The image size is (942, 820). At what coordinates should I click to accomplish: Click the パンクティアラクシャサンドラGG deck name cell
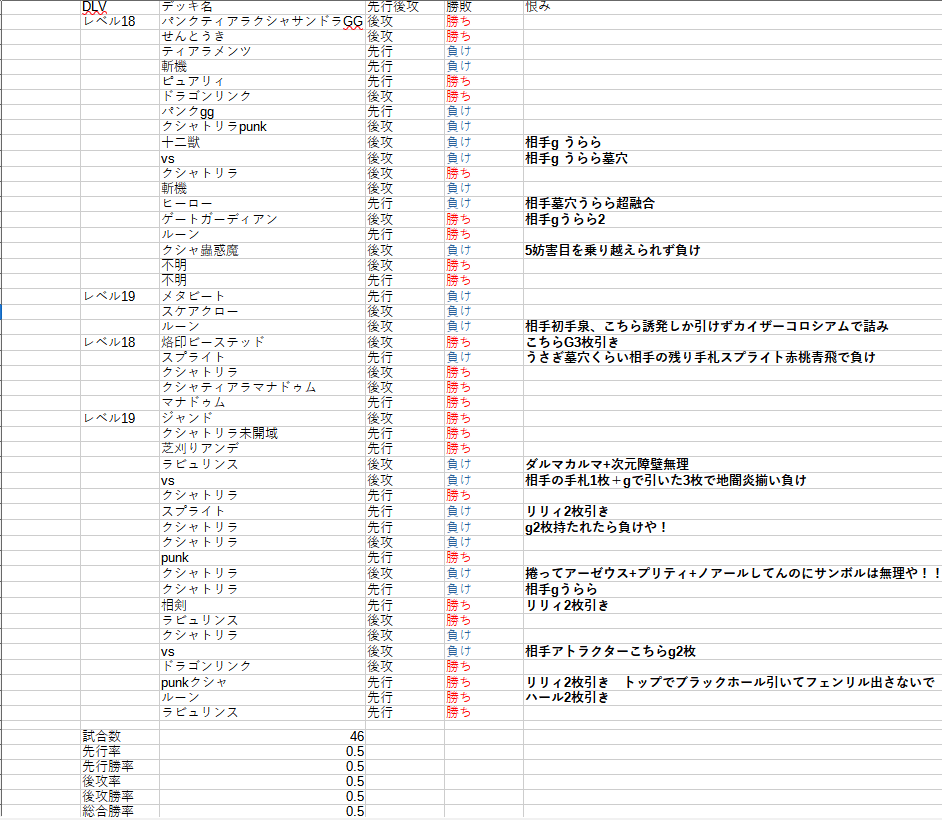263,22
